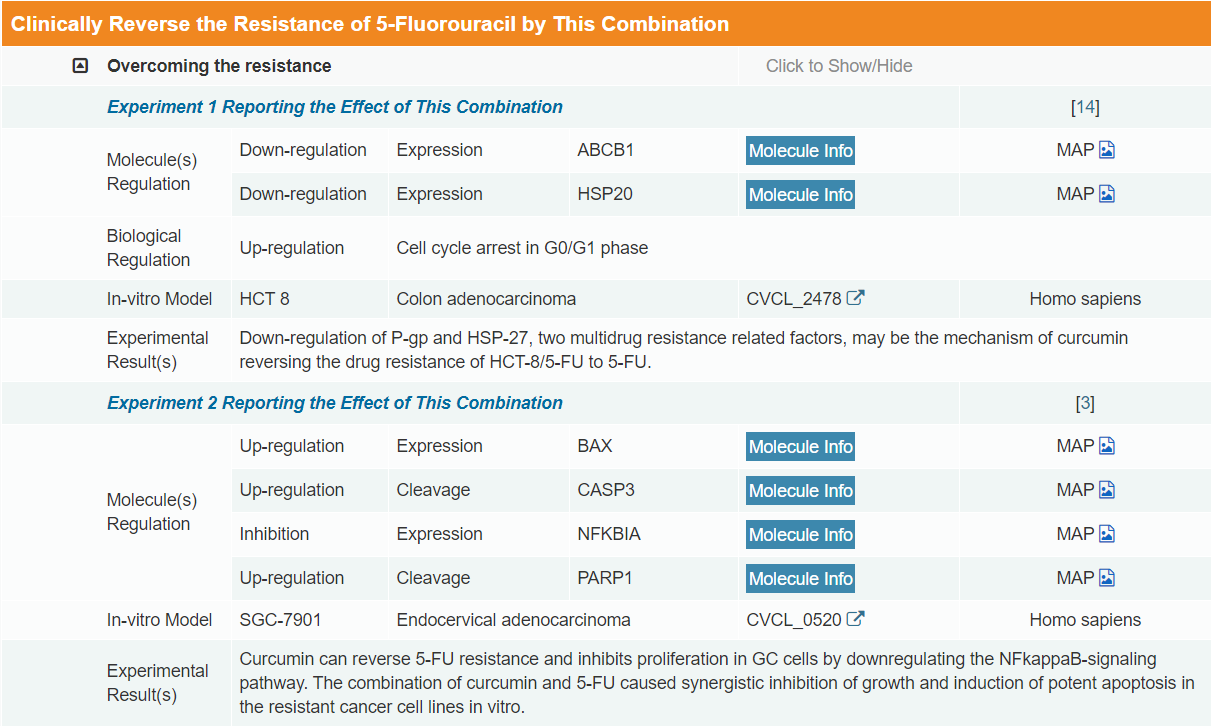This screenshot has height=726, width=1211.
Task: Open reference 3 citation link
Action: 1085,403
